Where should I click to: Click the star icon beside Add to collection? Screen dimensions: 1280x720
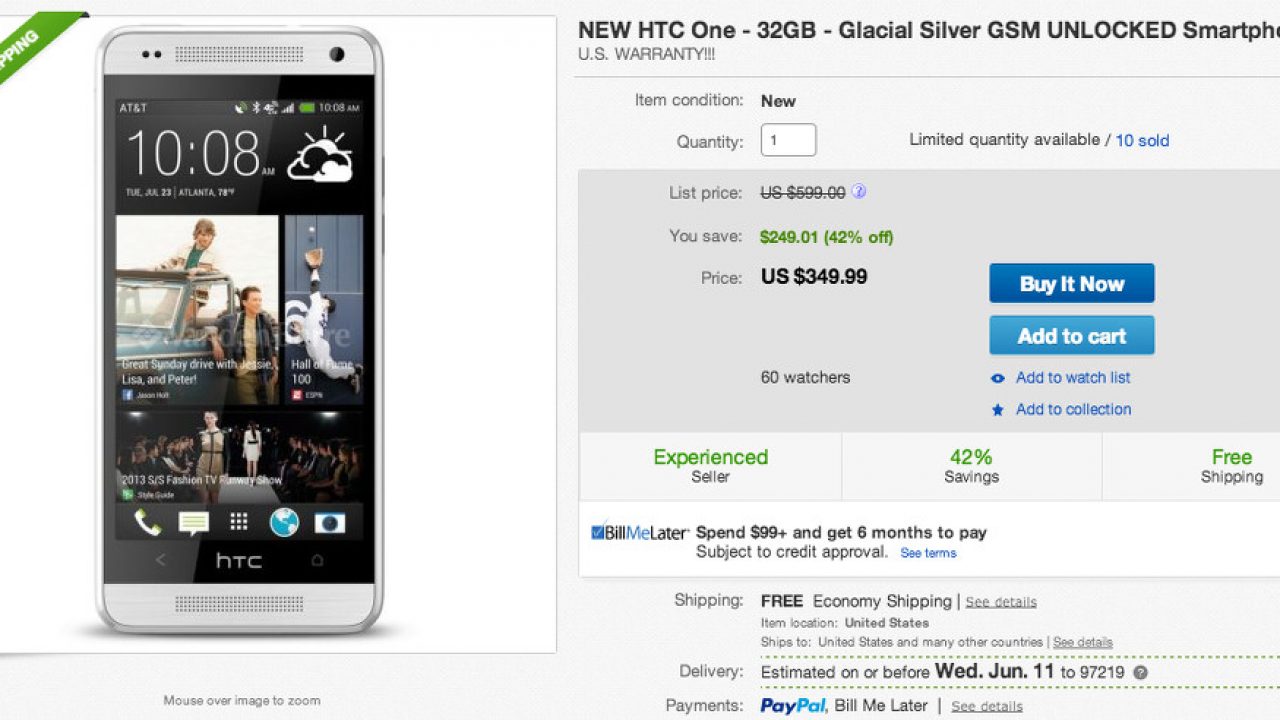point(997,410)
